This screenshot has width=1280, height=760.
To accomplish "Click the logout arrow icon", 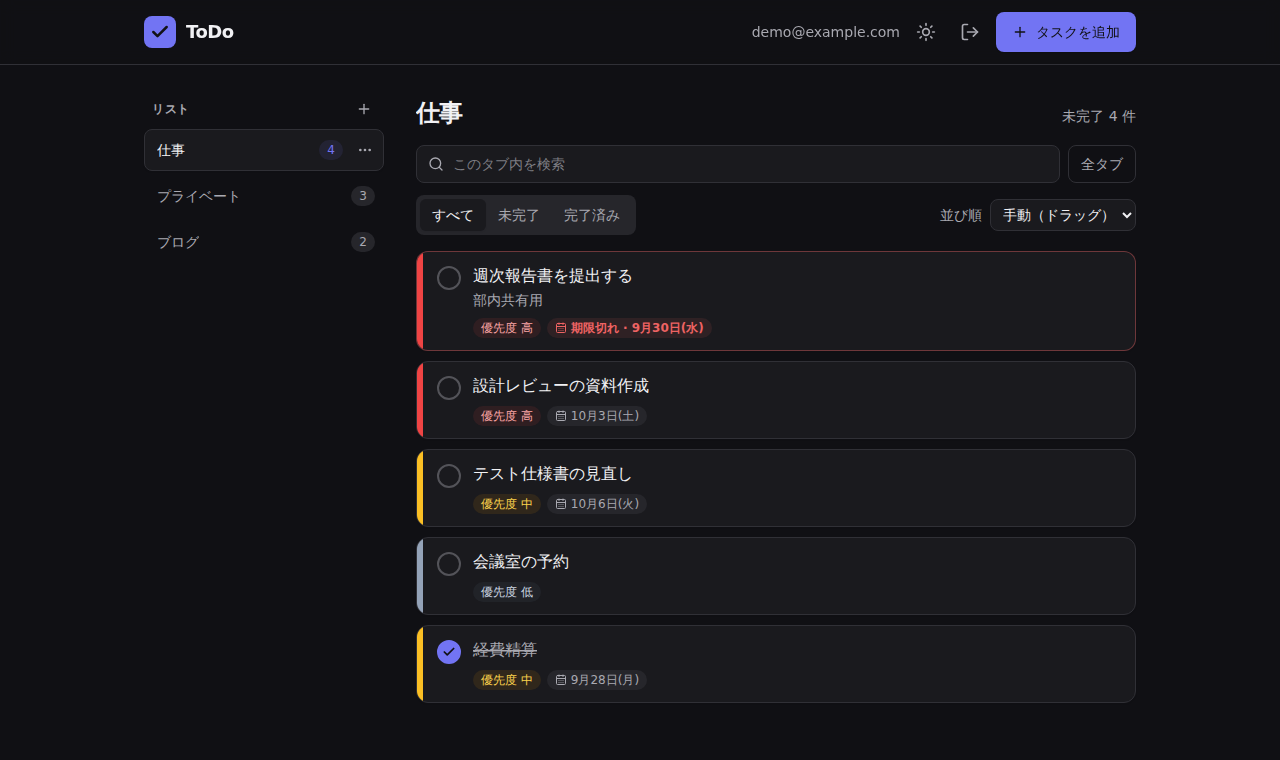I will [970, 32].
